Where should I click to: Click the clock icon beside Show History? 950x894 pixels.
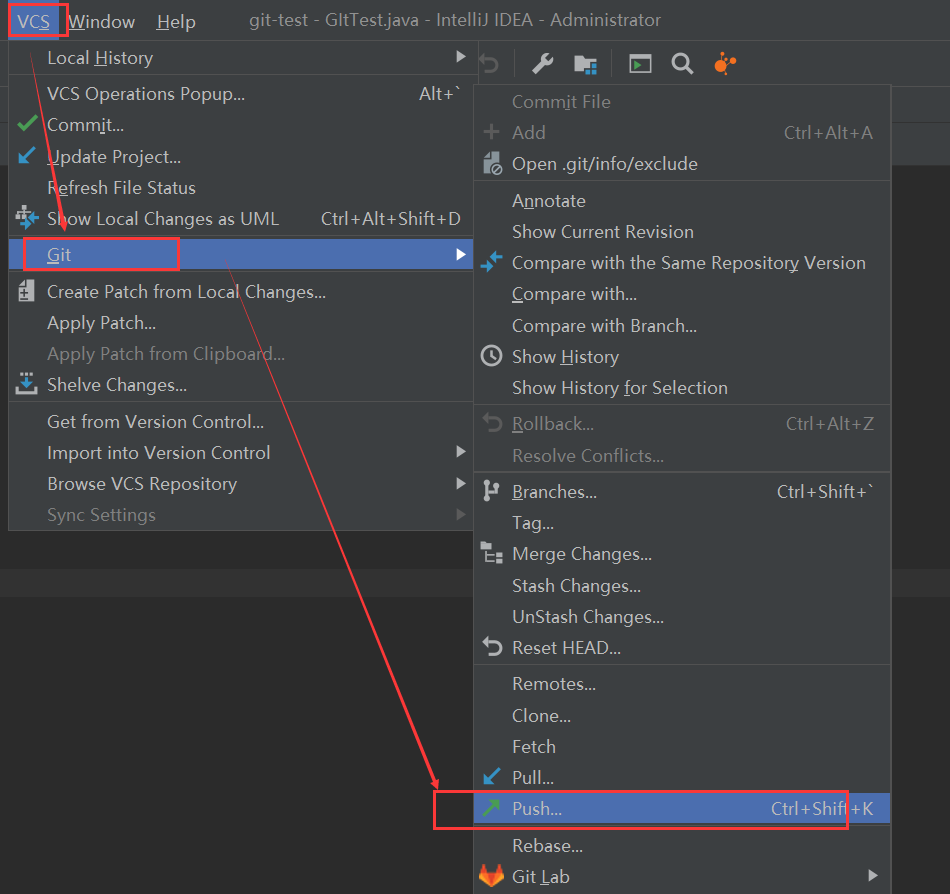(491, 356)
